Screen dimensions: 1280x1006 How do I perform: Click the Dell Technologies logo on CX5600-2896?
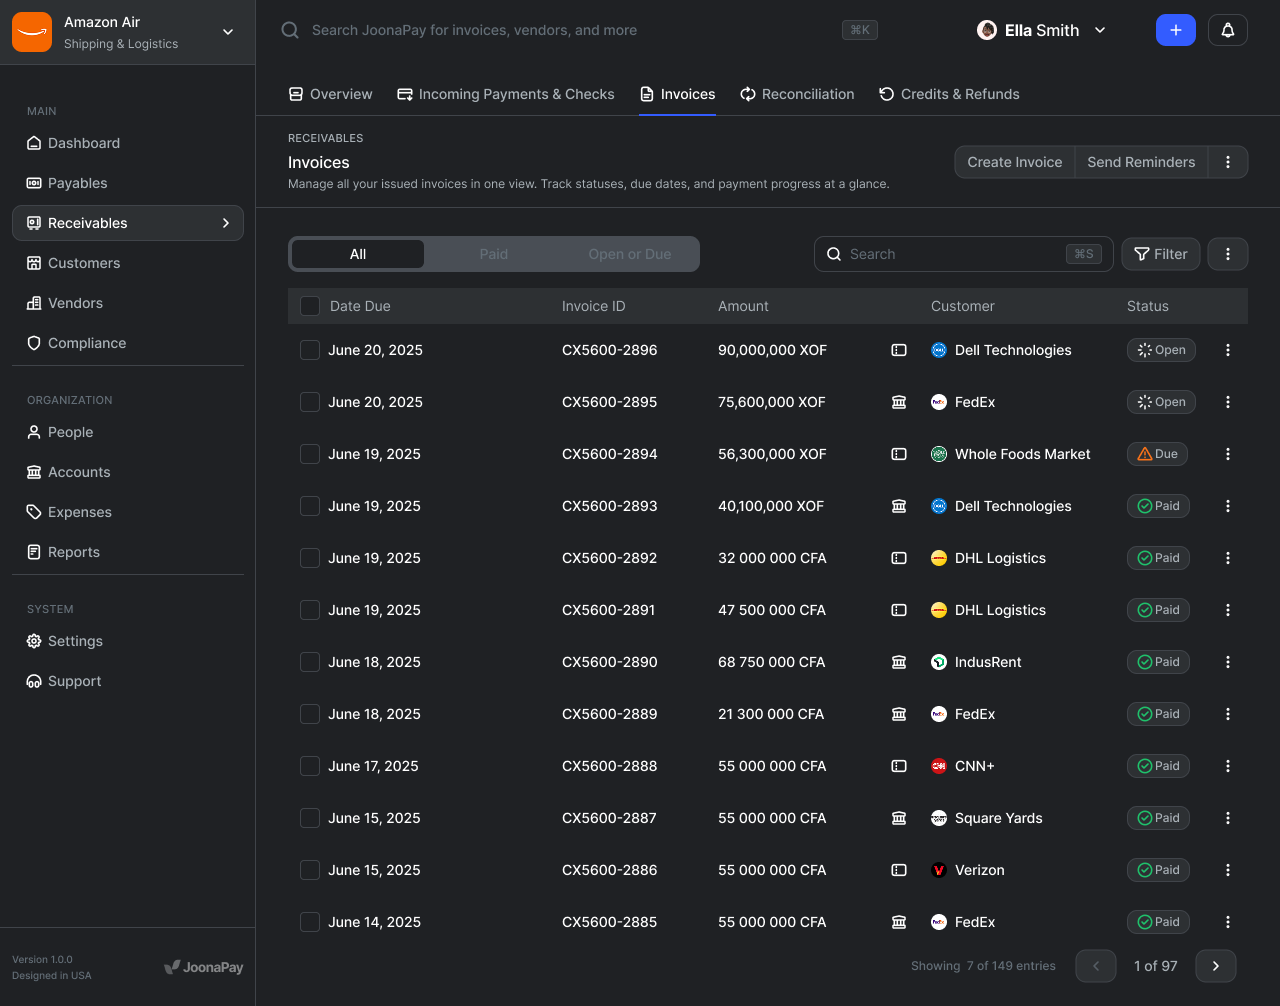pyautogui.click(x=939, y=350)
